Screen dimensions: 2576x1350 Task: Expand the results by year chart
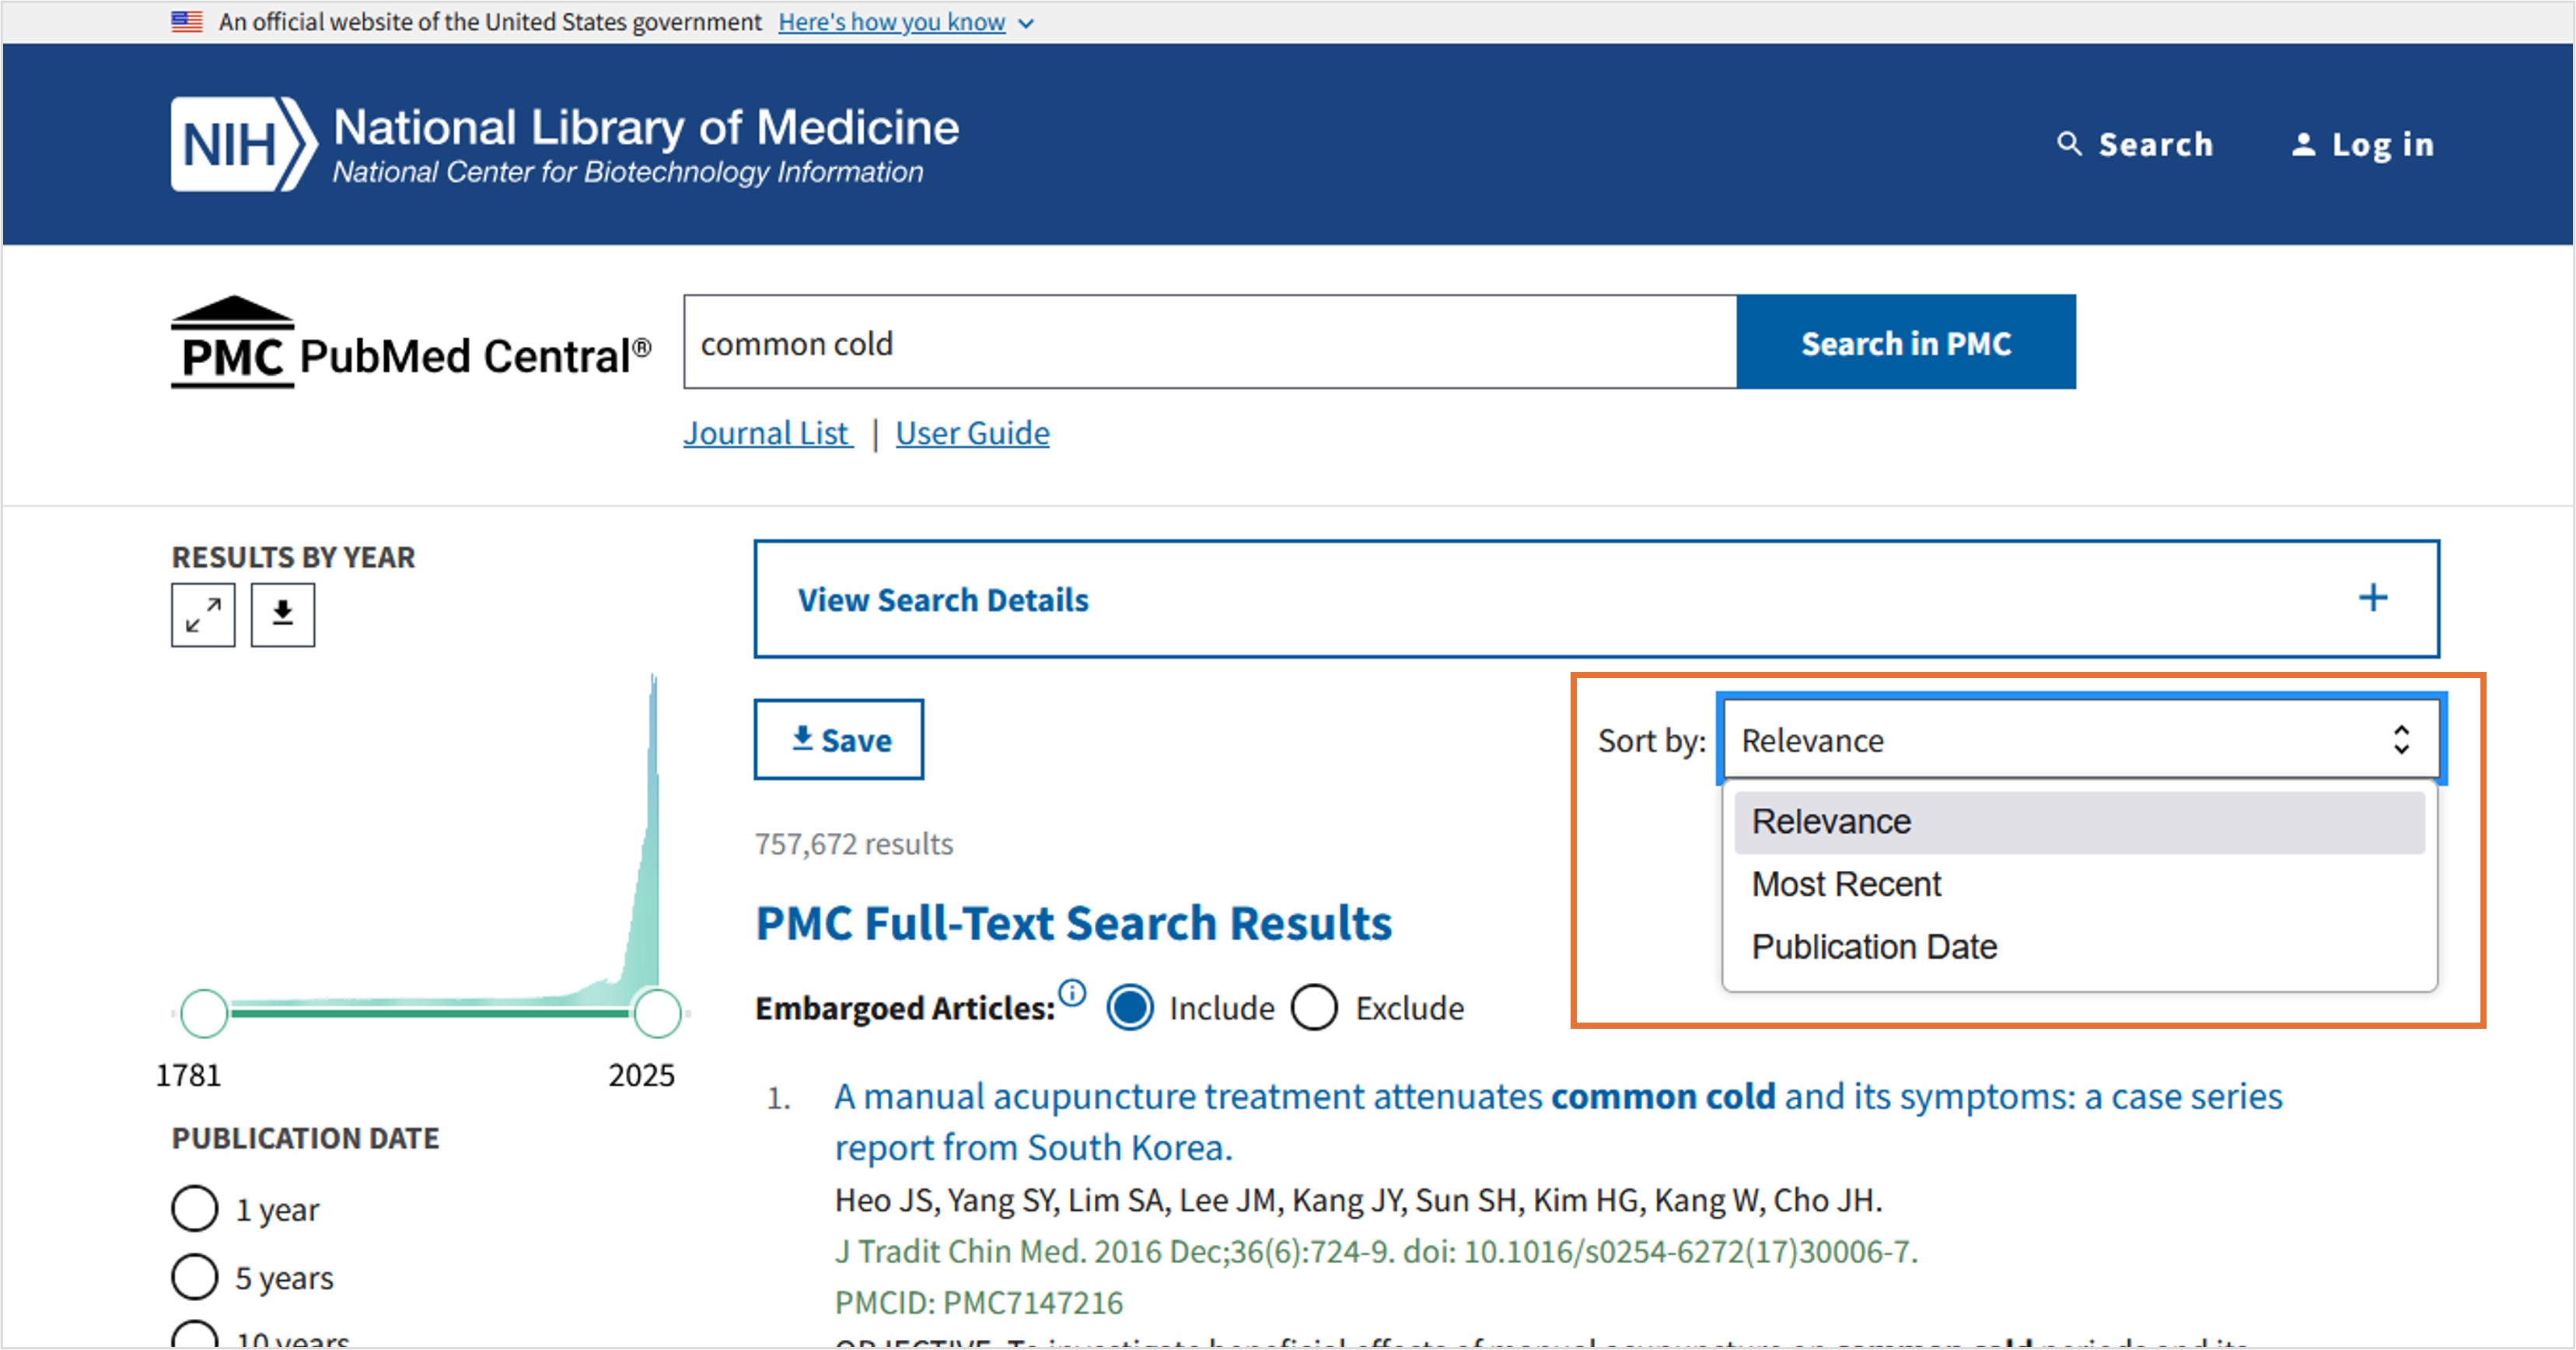(203, 615)
